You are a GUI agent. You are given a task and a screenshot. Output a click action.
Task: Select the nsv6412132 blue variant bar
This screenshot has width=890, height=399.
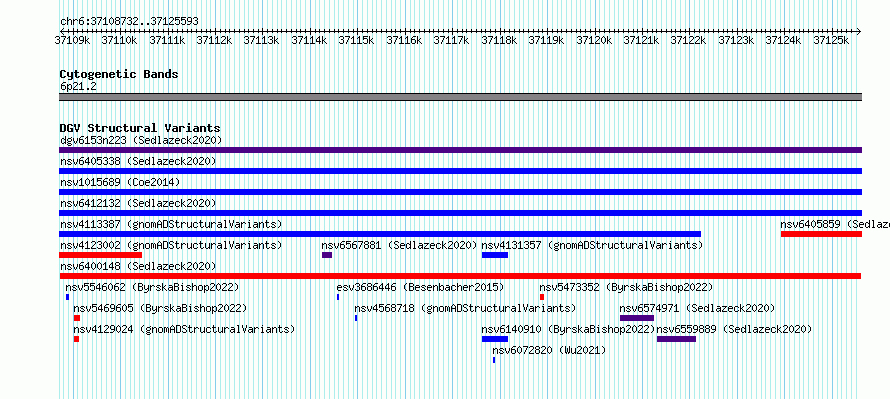coord(460,213)
